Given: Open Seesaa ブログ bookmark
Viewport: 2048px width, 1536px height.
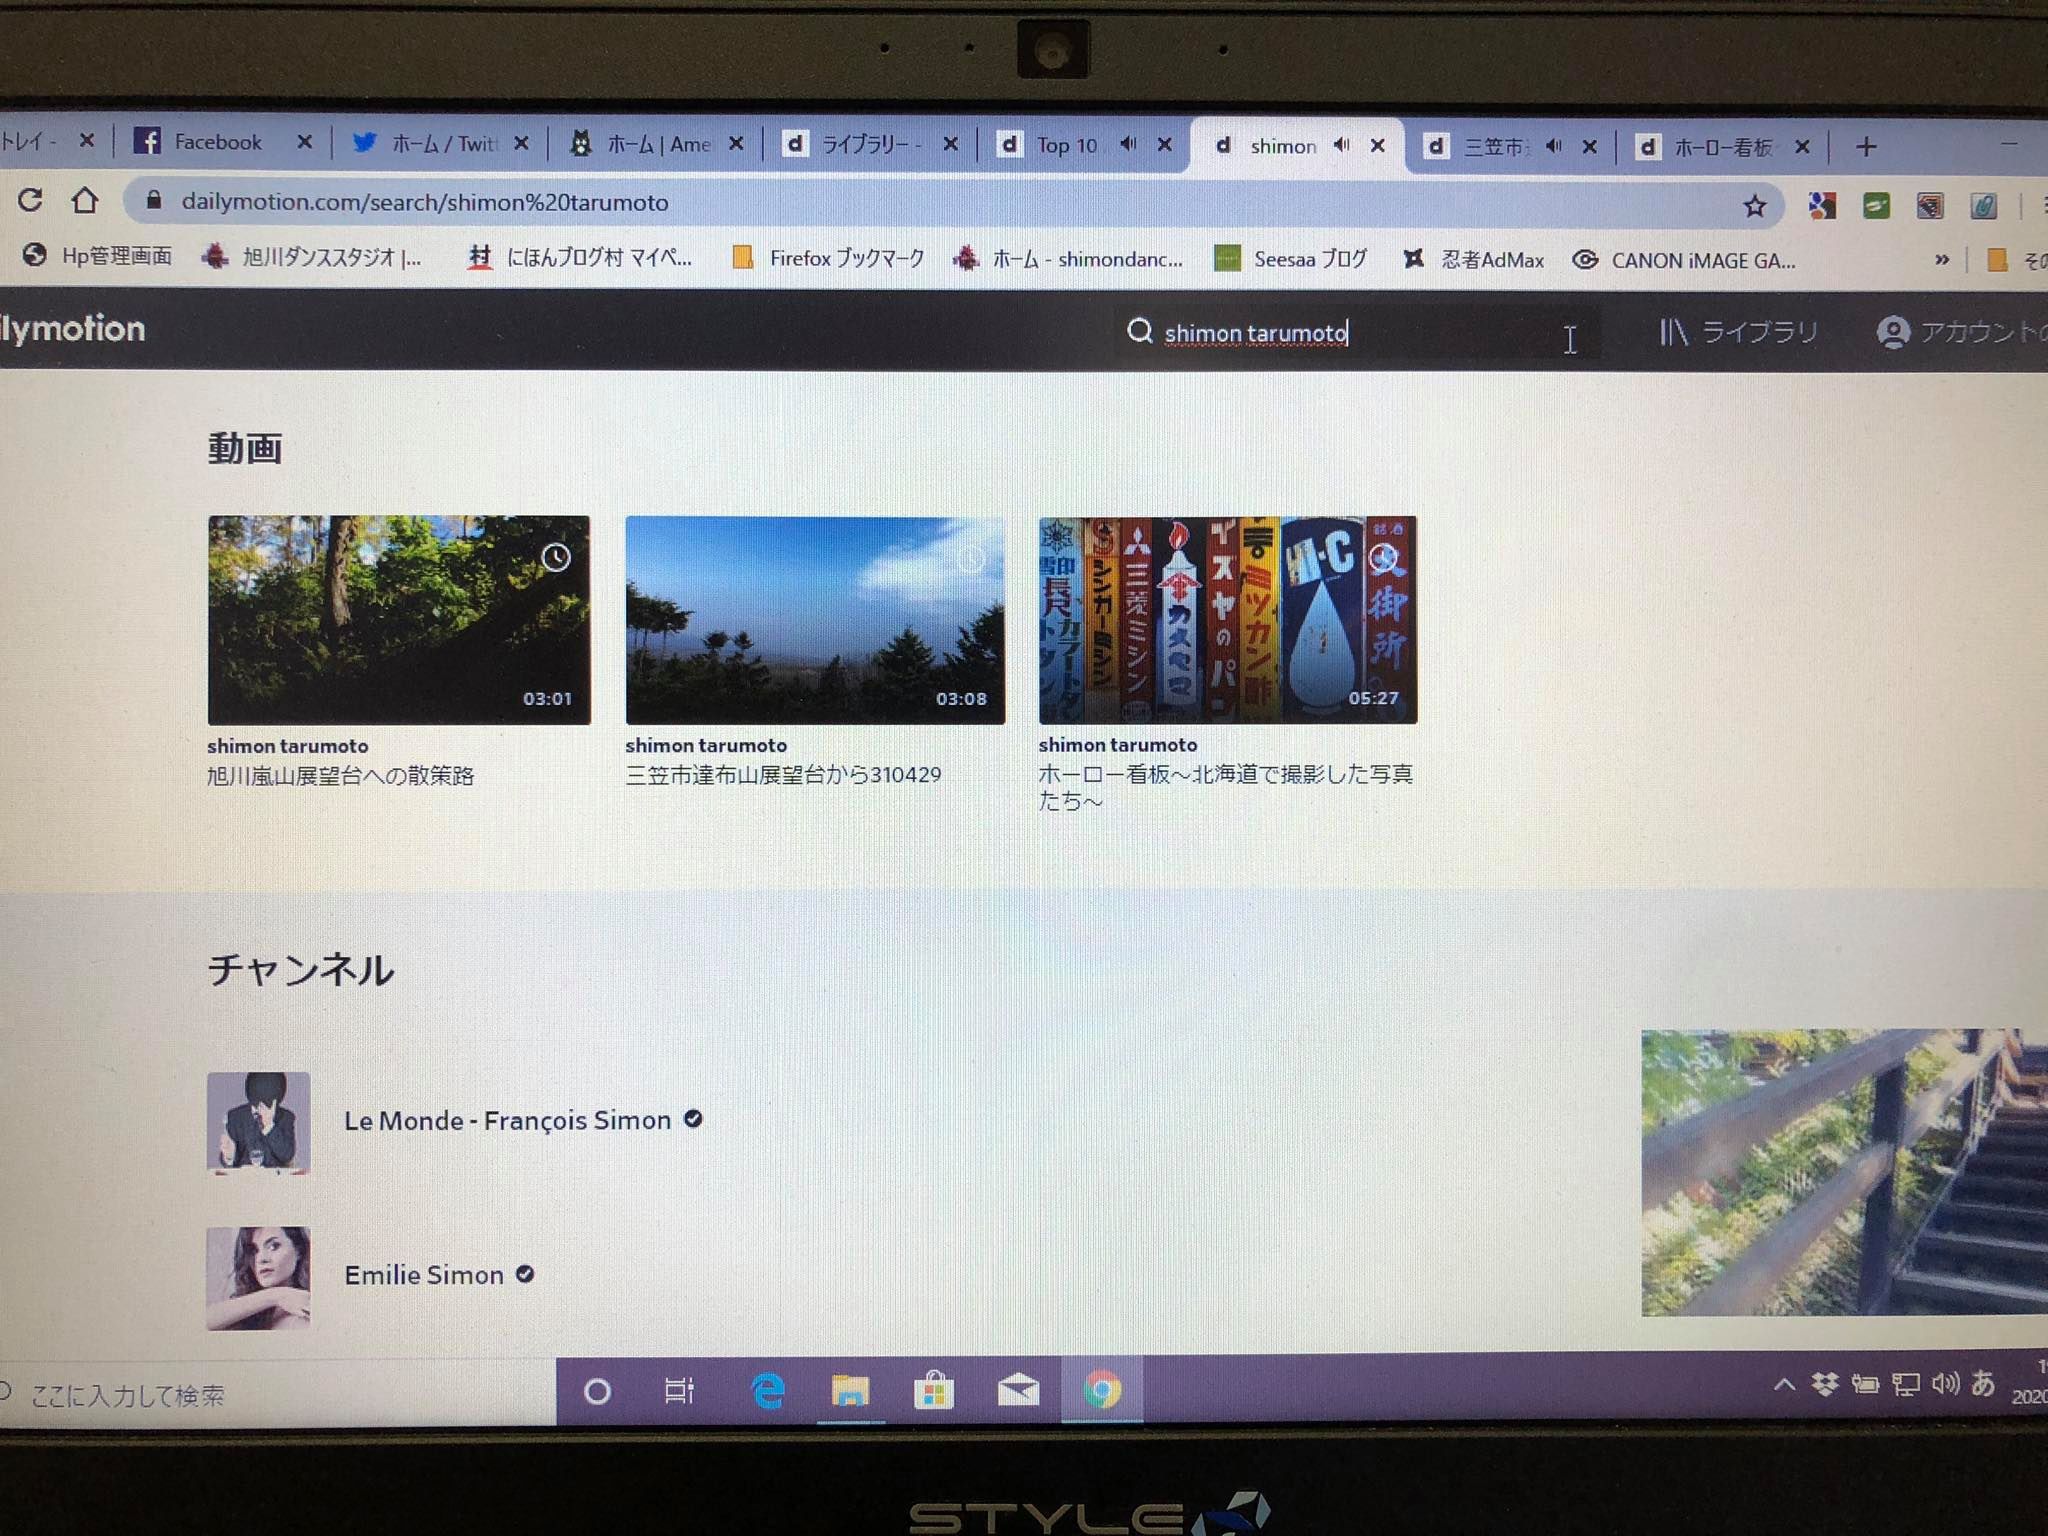Looking at the screenshot, I should coord(1290,259).
